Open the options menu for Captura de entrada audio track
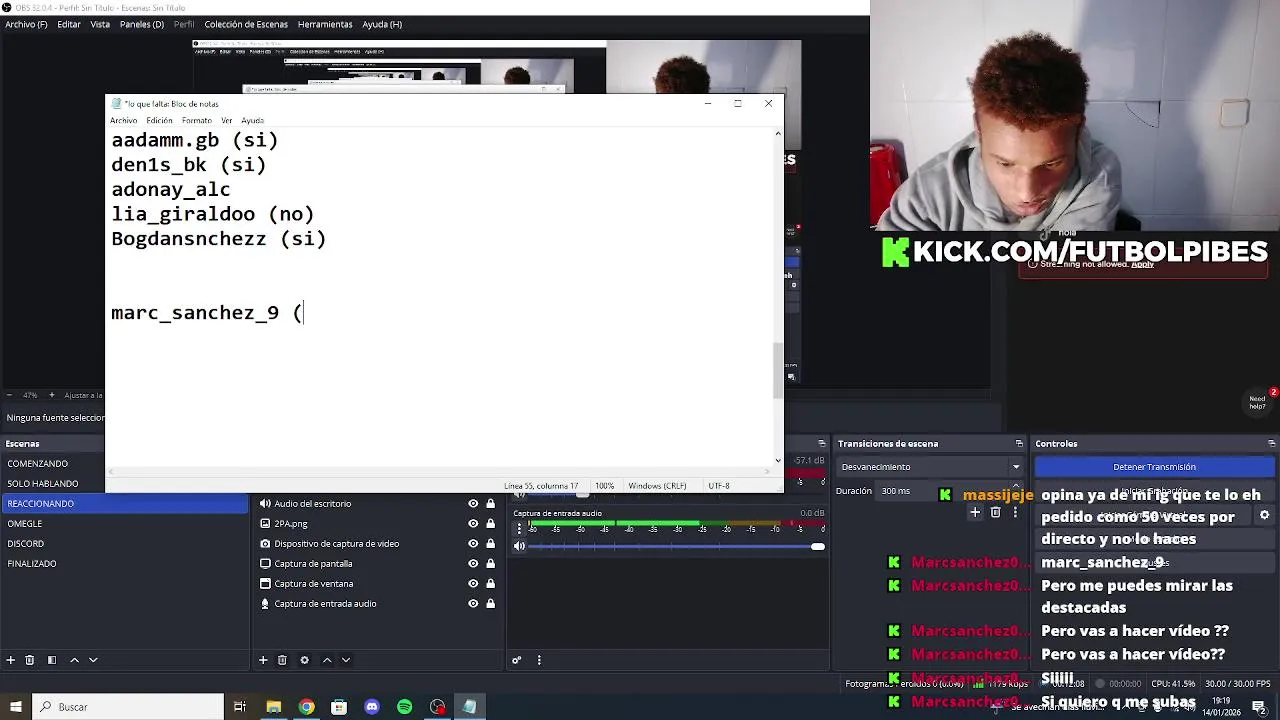 pyautogui.click(x=519, y=528)
